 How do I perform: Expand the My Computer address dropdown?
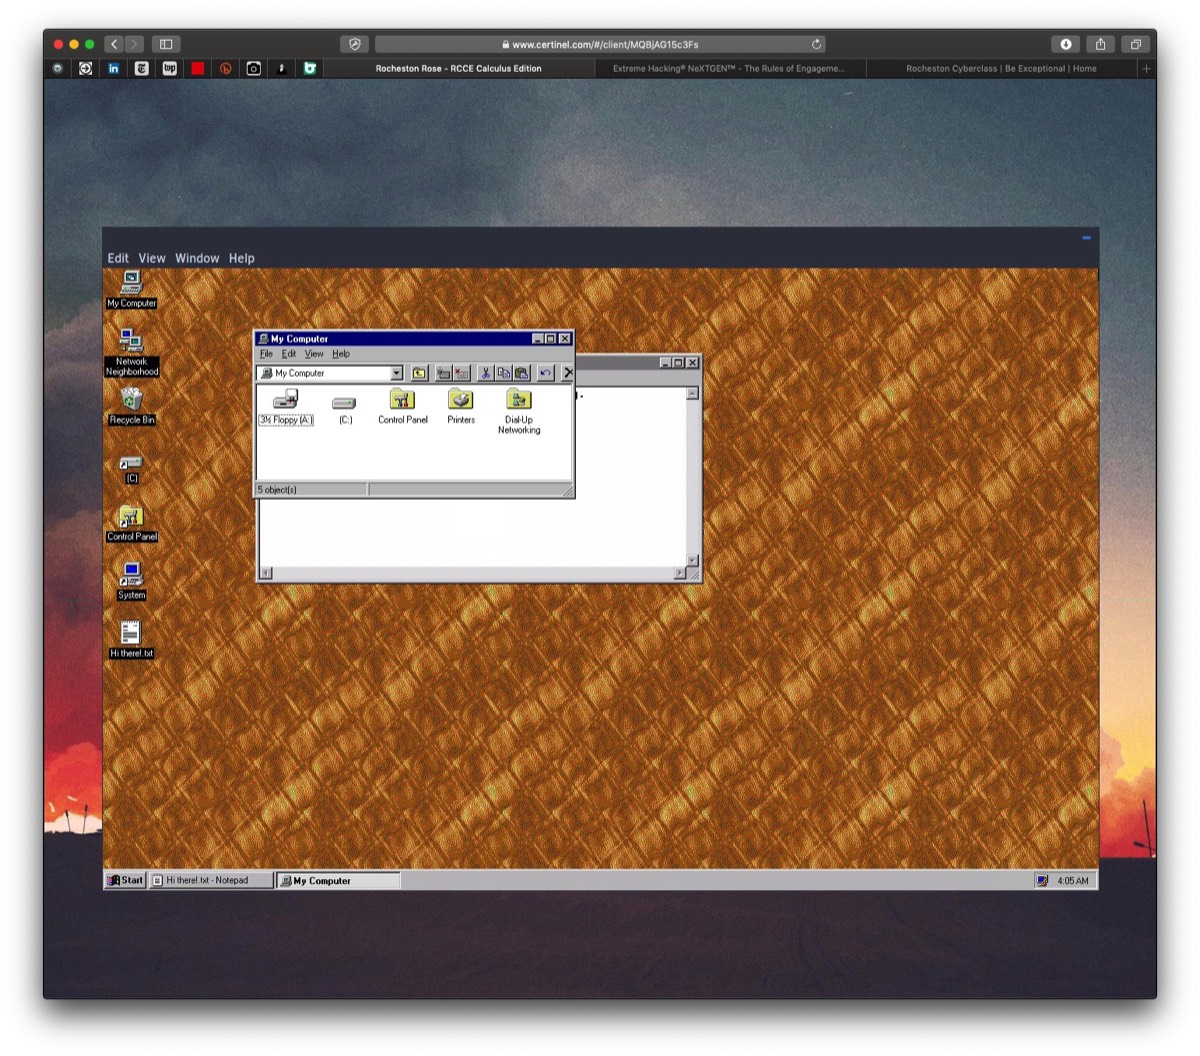[396, 373]
